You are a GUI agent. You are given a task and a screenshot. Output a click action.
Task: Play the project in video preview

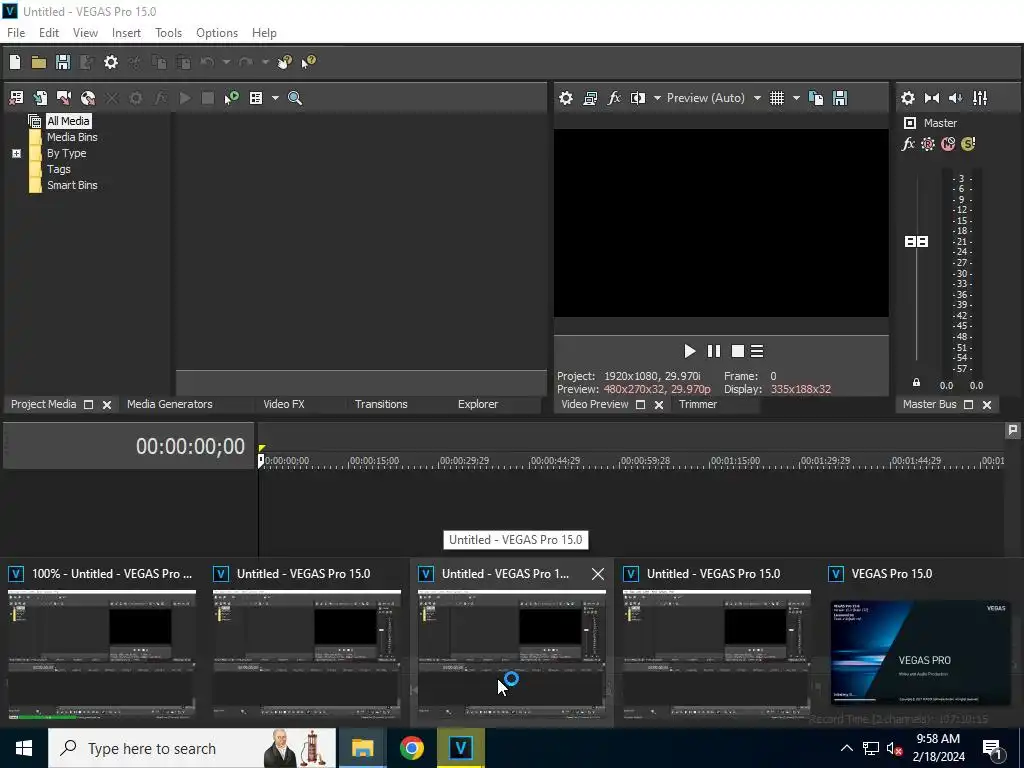[689, 351]
